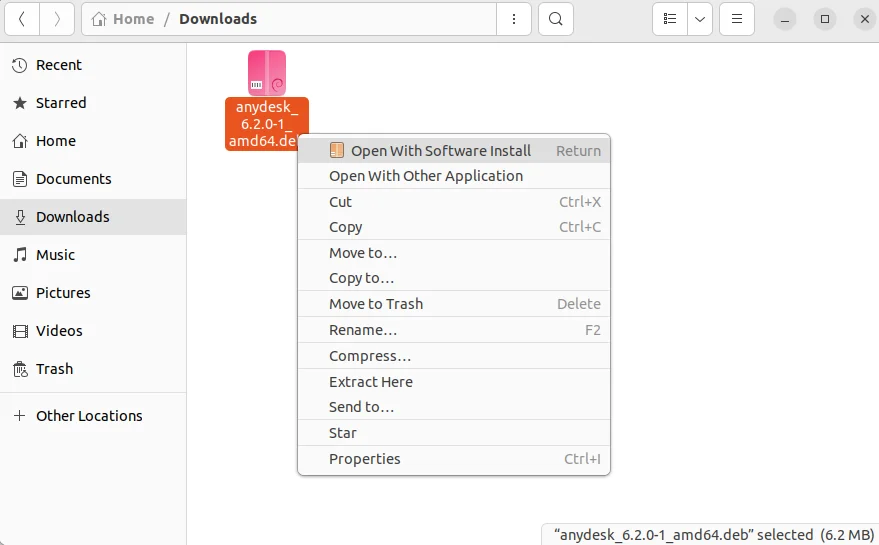Open Recent in the sidebar
879x545 pixels.
point(93,65)
